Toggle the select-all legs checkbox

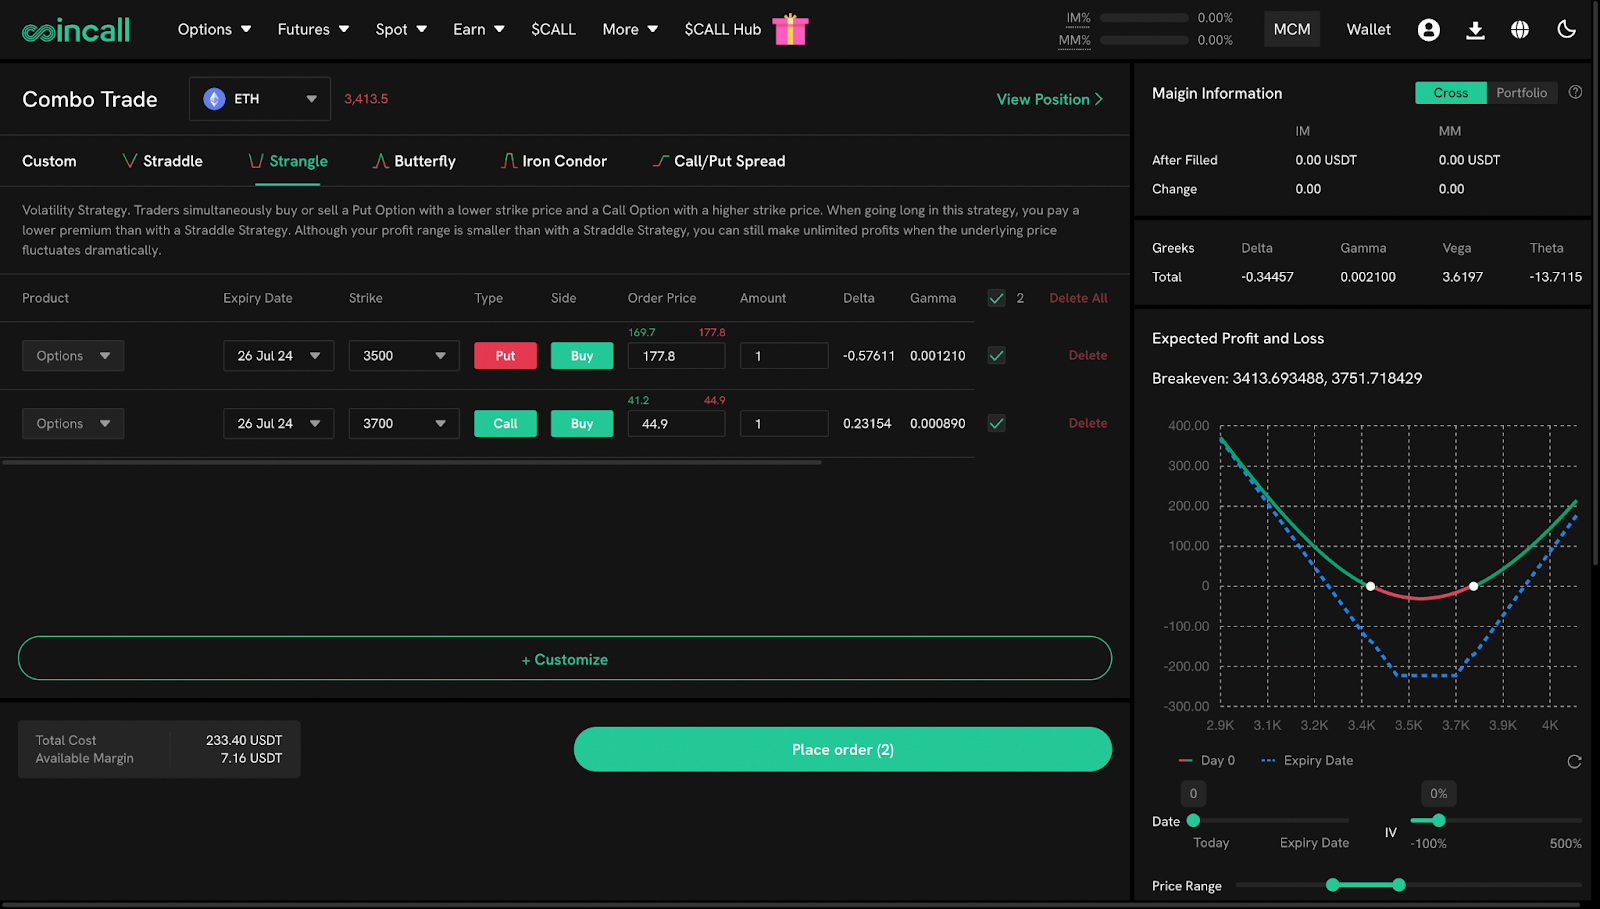point(996,298)
